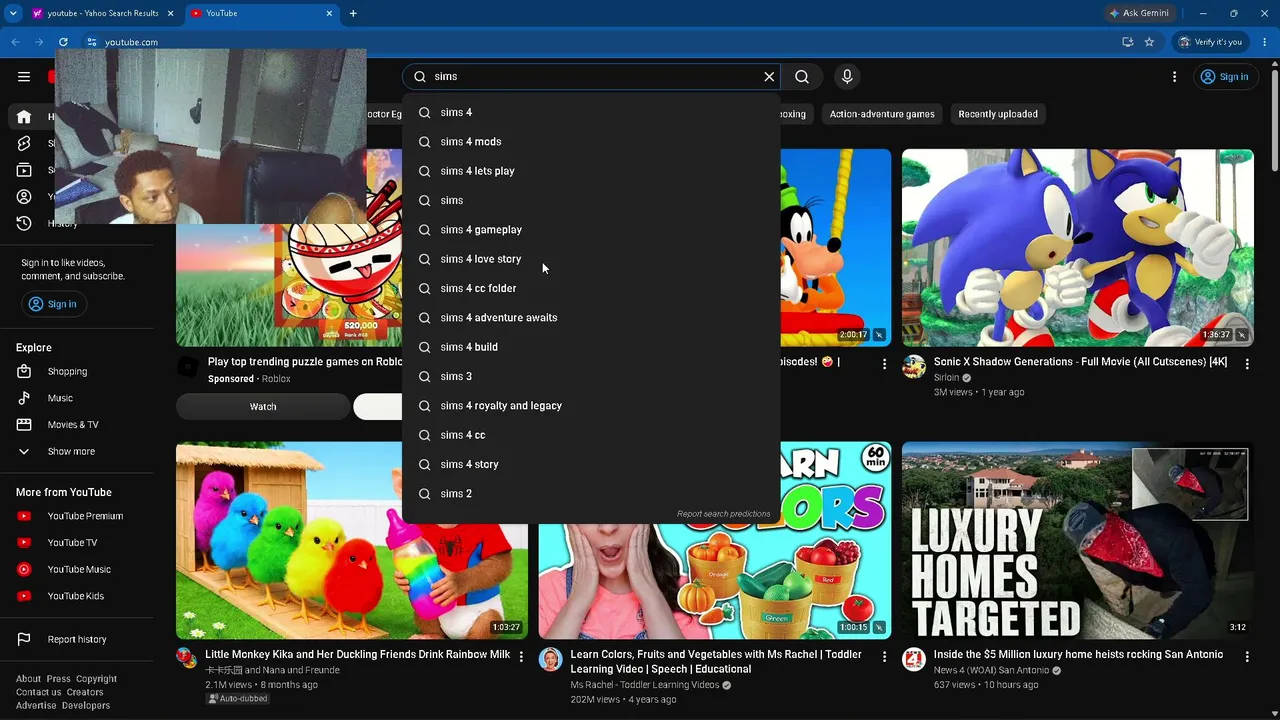Click the Verify it's you profile chip
1280x720 pixels.
pyautogui.click(x=1210, y=42)
